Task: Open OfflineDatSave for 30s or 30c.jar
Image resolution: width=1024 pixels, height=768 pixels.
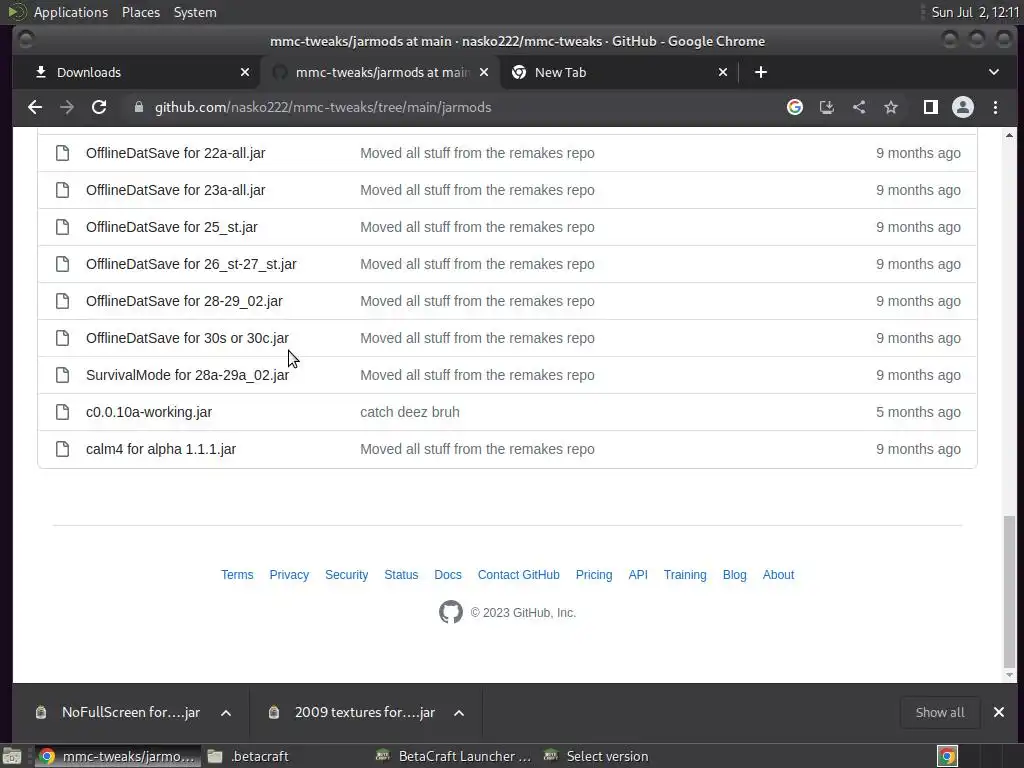Action: [187, 338]
